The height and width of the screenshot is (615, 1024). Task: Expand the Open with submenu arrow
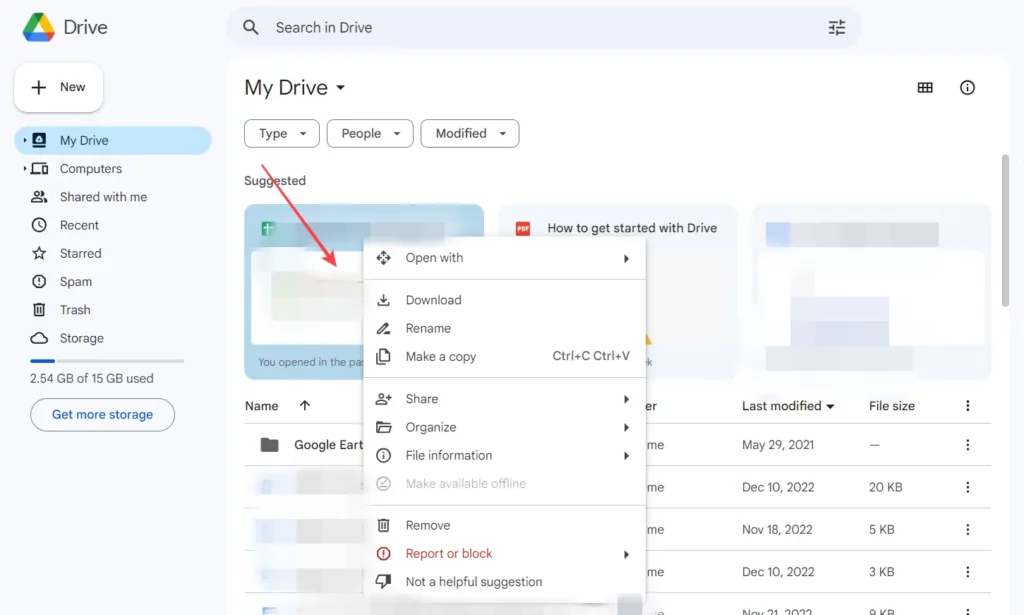coord(626,259)
